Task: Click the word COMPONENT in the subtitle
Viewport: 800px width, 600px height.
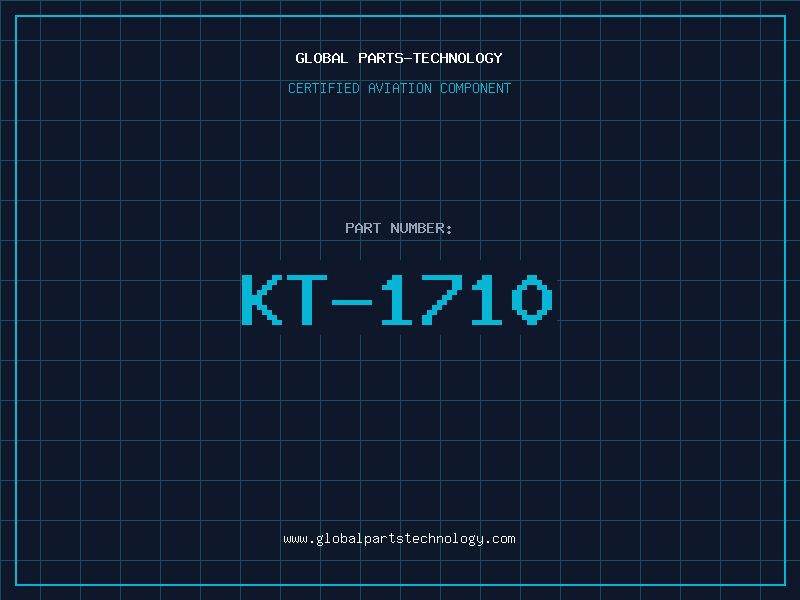Action: coord(475,88)
